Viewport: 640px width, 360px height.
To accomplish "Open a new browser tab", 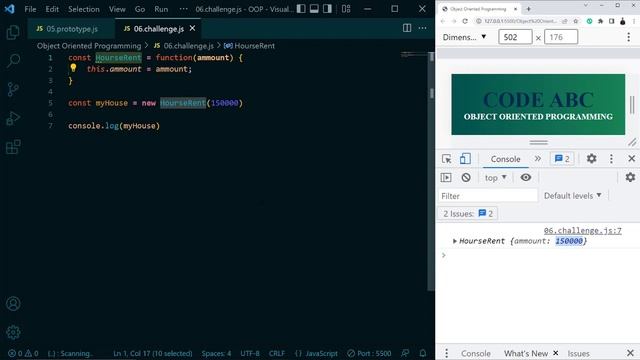I will coord(529,9).
